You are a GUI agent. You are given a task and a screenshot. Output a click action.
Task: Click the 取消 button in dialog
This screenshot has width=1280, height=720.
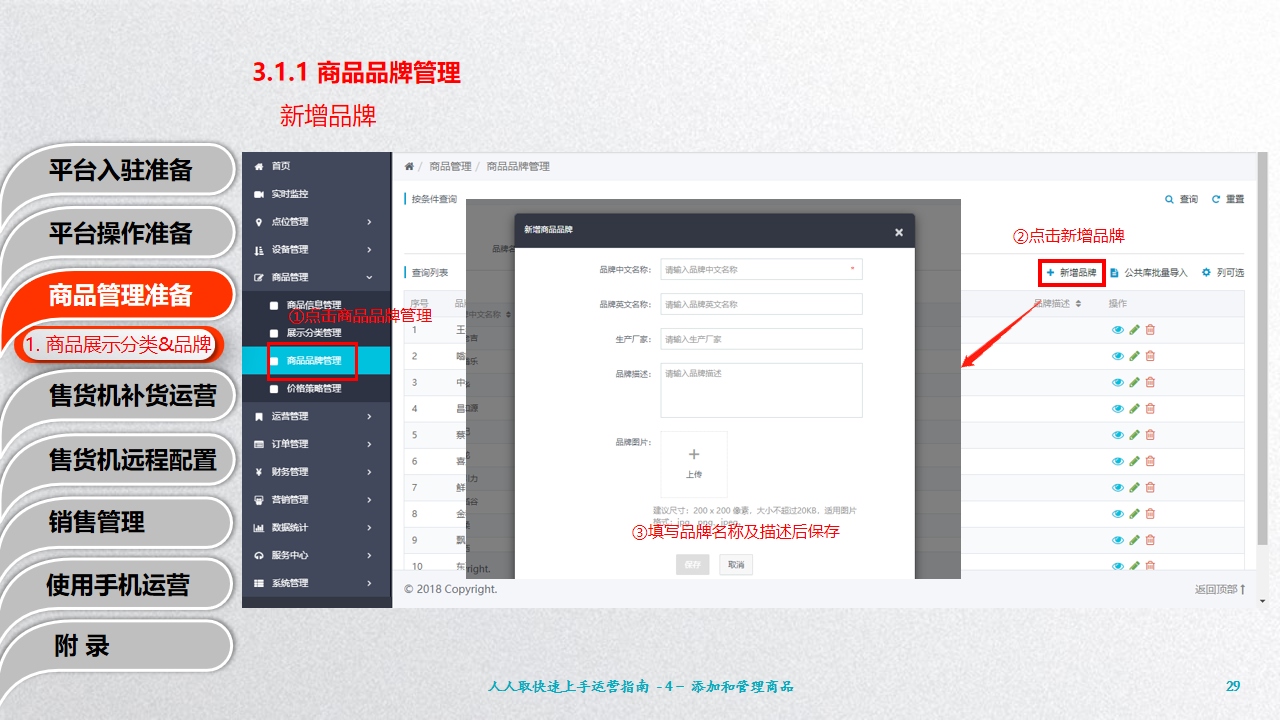tap(736, 565)
